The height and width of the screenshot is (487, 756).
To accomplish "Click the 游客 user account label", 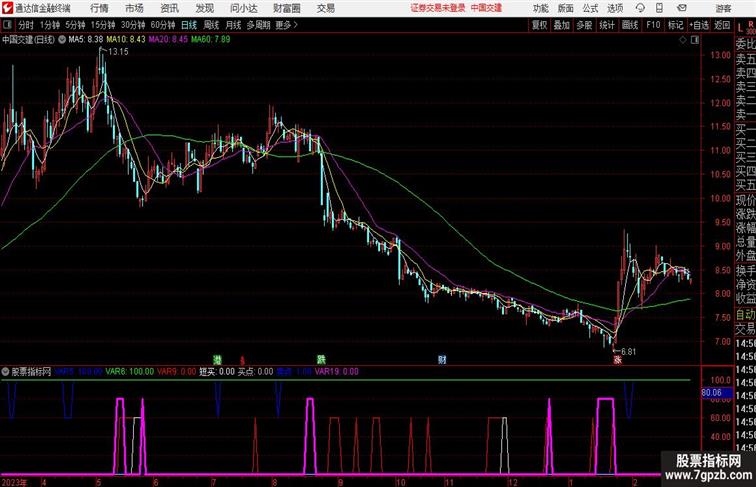I will [723, 8].
